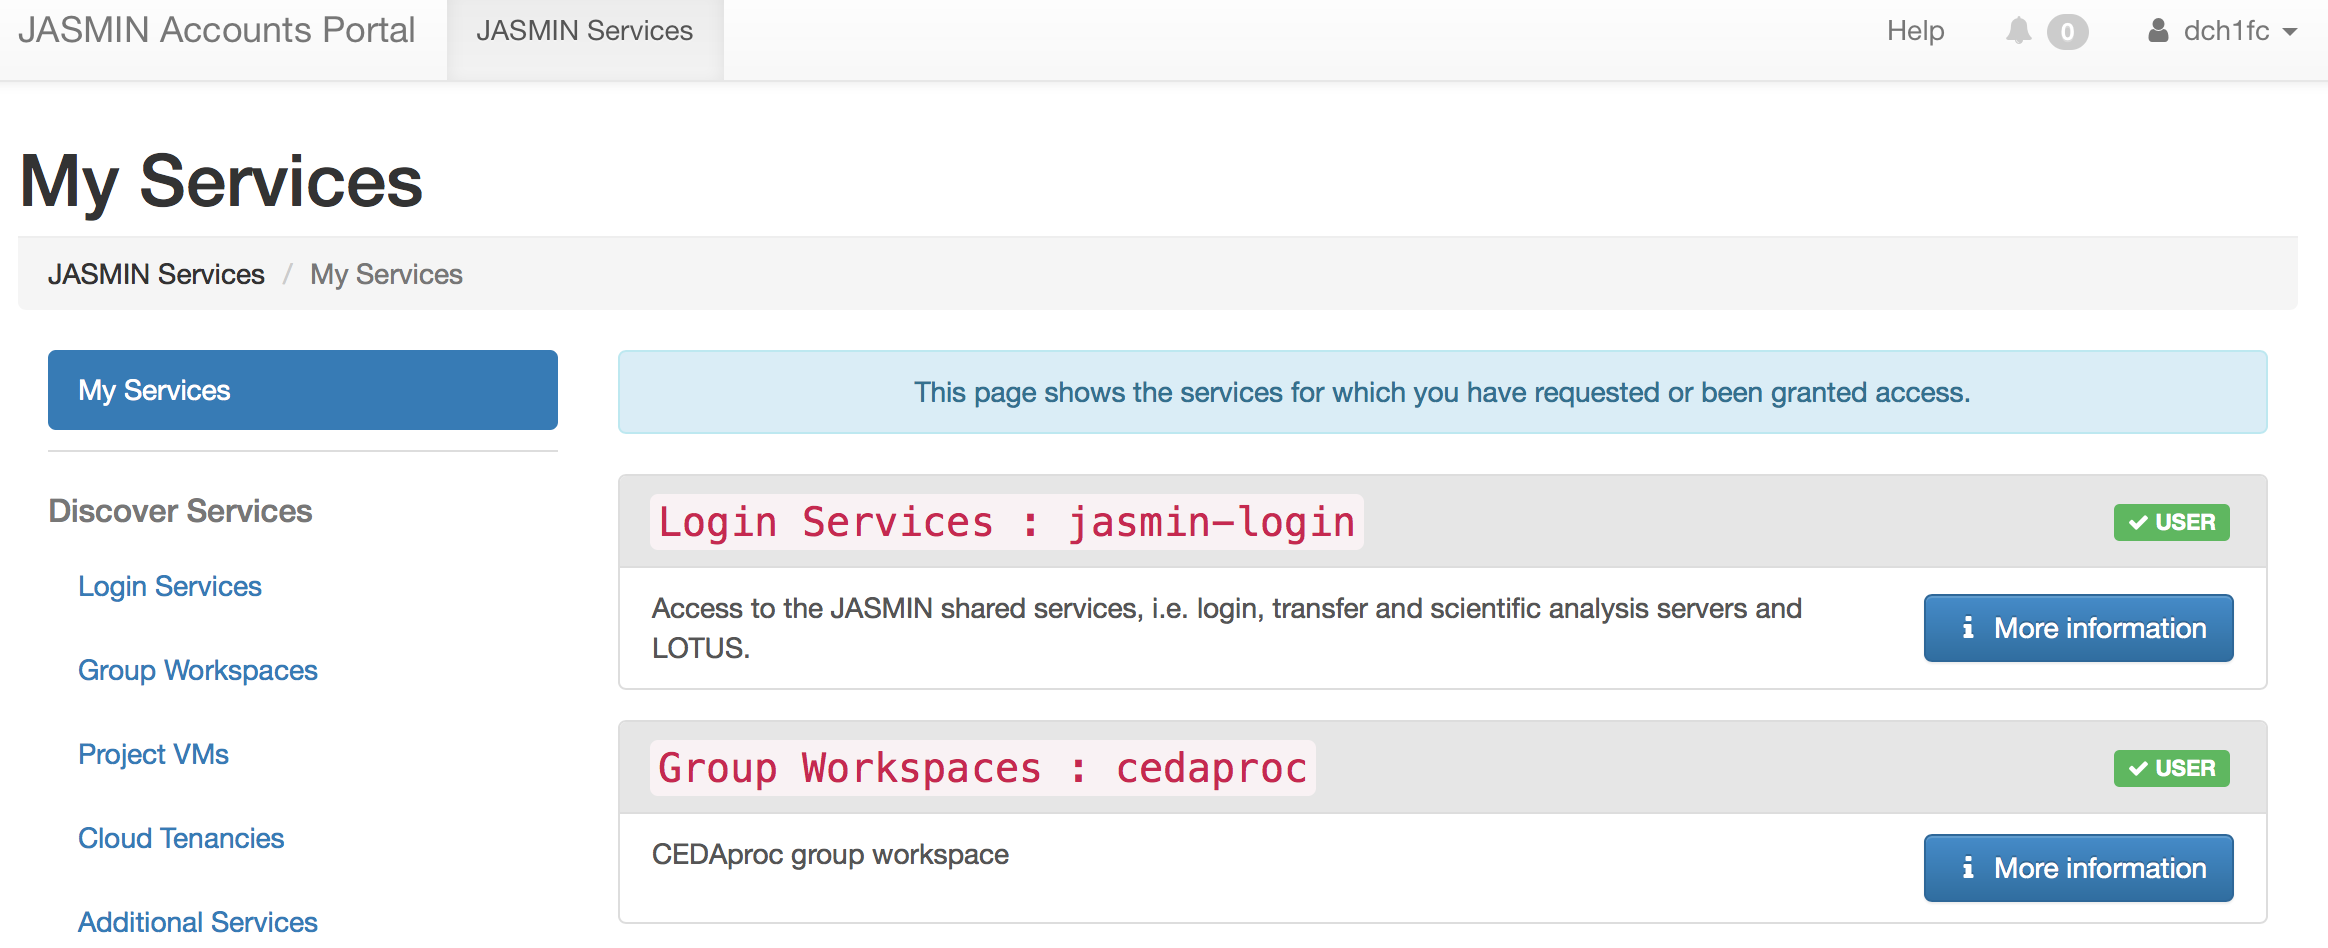Select My Services in the sidebar
This screenshot has height=948, width=2328.
click(x=302, y=390)
